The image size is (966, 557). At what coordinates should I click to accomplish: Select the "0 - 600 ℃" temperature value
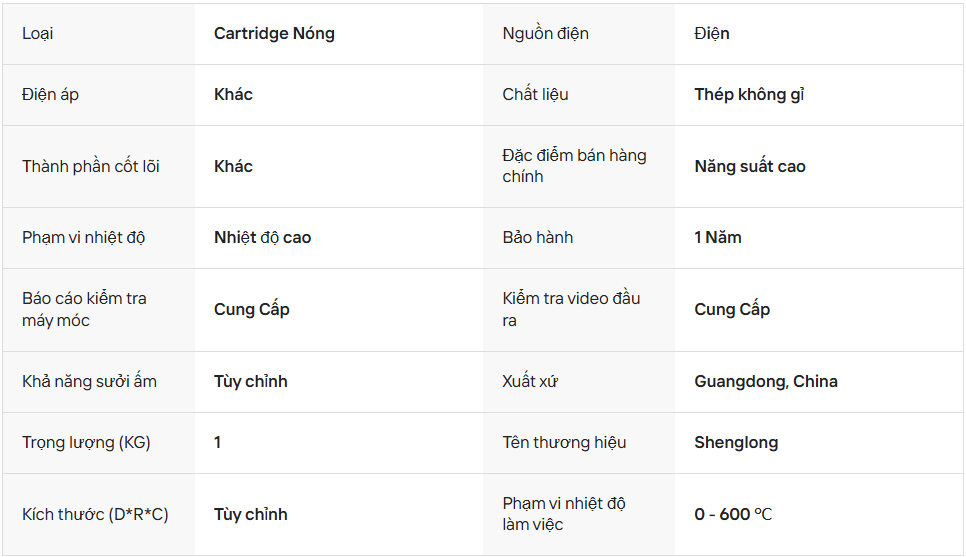point(733,515)
